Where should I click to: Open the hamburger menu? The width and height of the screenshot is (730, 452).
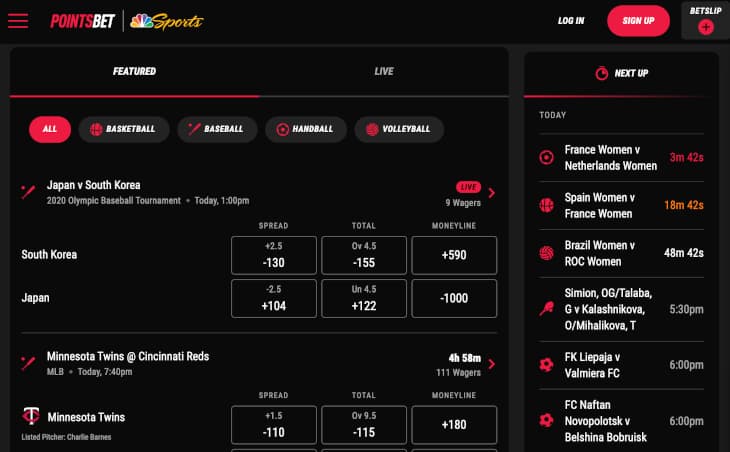(x=18, y=21)
